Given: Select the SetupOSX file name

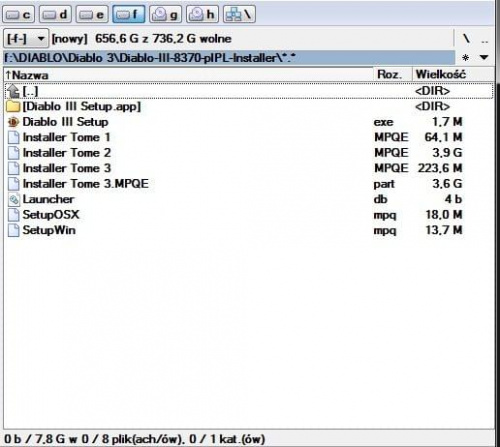Looking at the screenshot, I should coord(51,215).
